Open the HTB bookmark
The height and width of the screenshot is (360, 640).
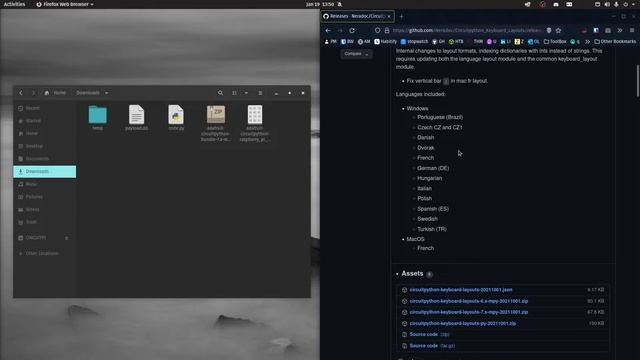[x=456, y=41]
